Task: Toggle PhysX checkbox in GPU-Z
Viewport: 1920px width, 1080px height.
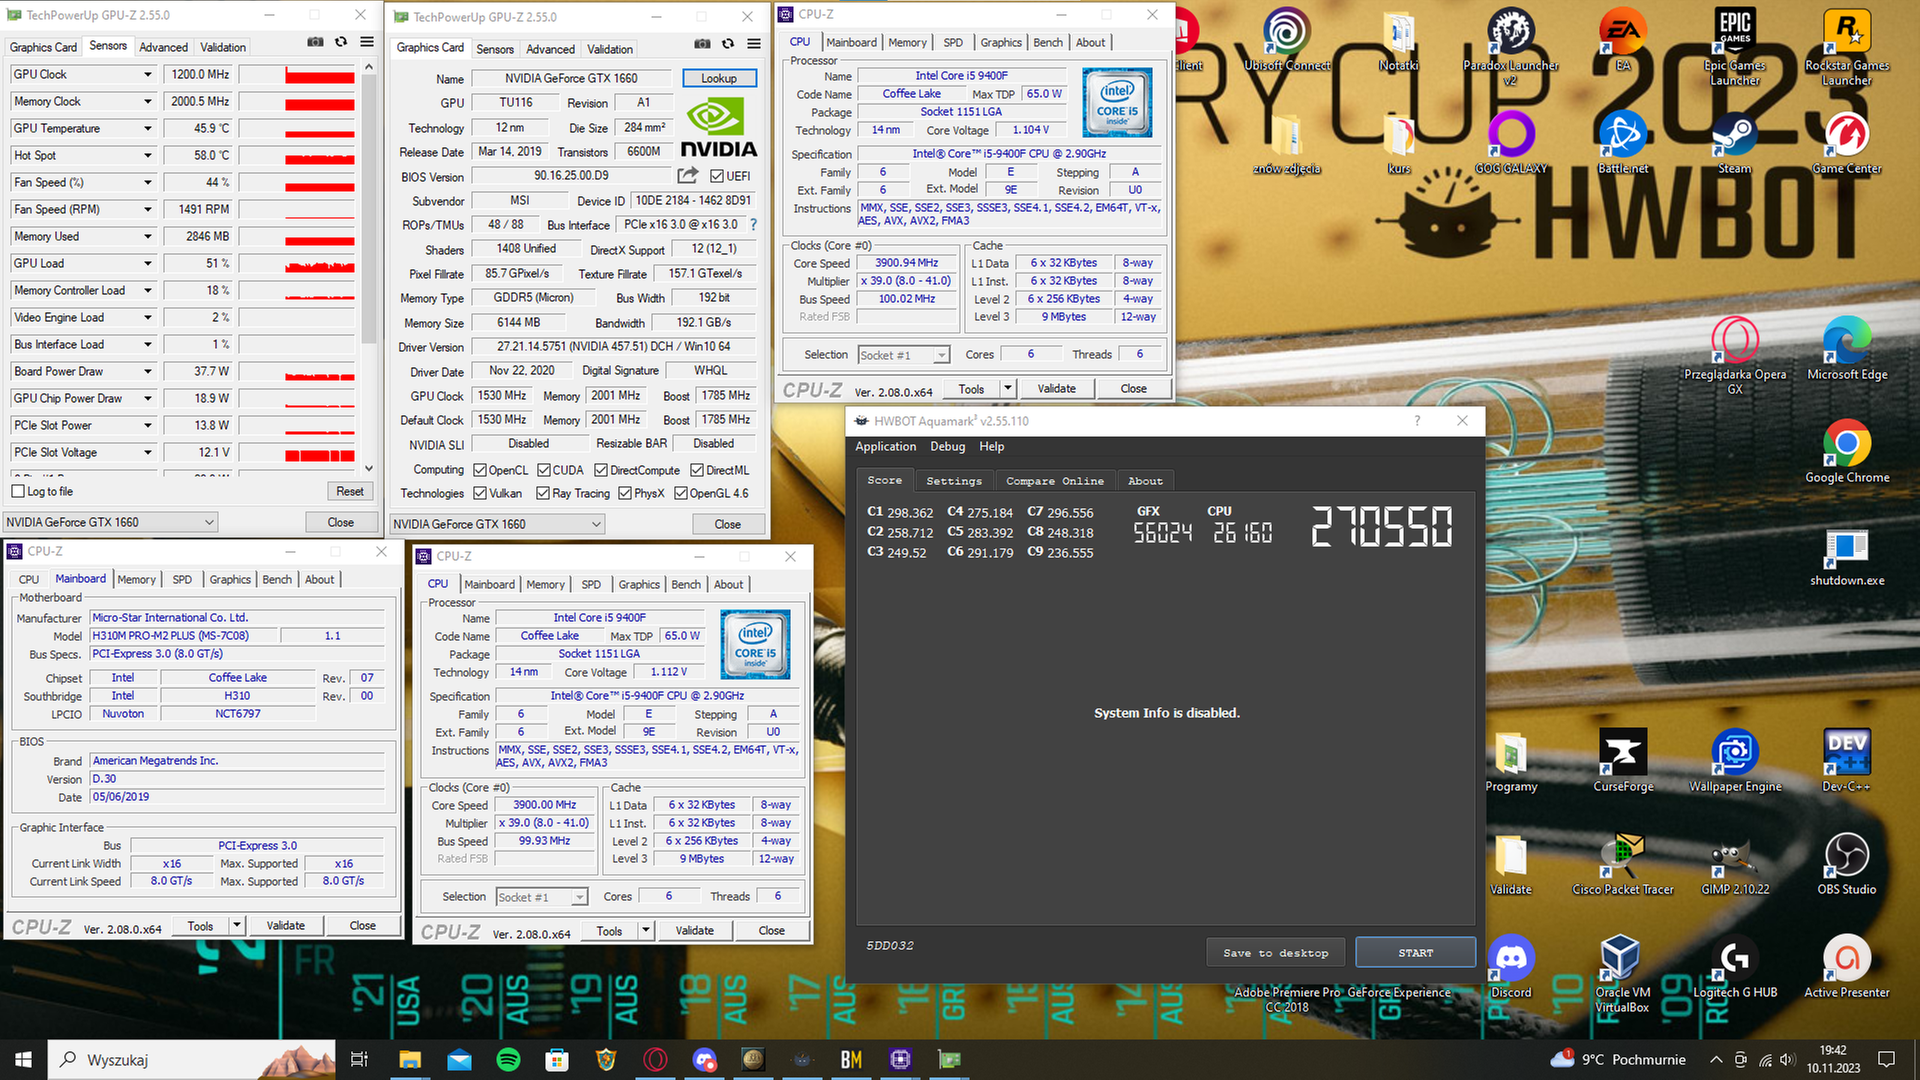Action: 625,493
